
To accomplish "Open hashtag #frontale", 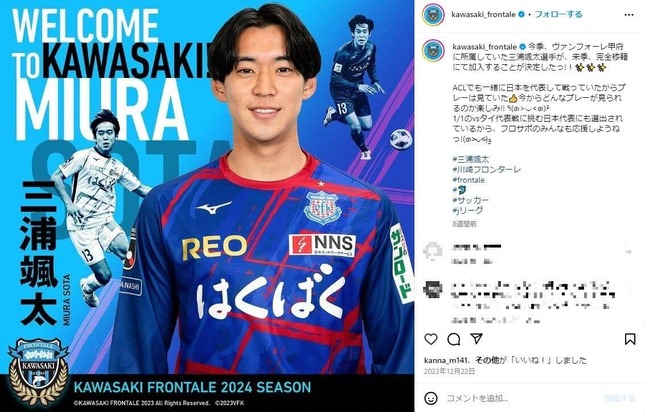I will (x=469, y=180).
